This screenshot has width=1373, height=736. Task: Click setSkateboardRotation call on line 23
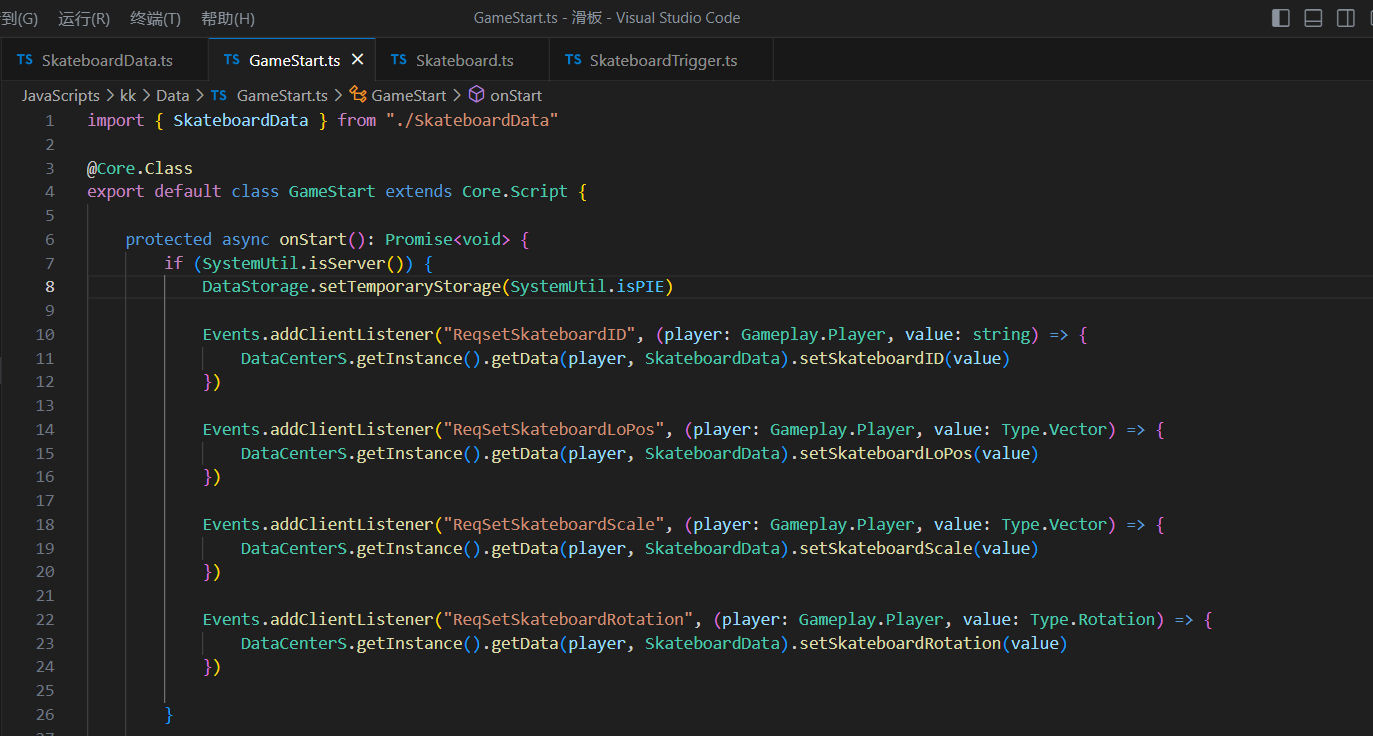coord(900,644)
